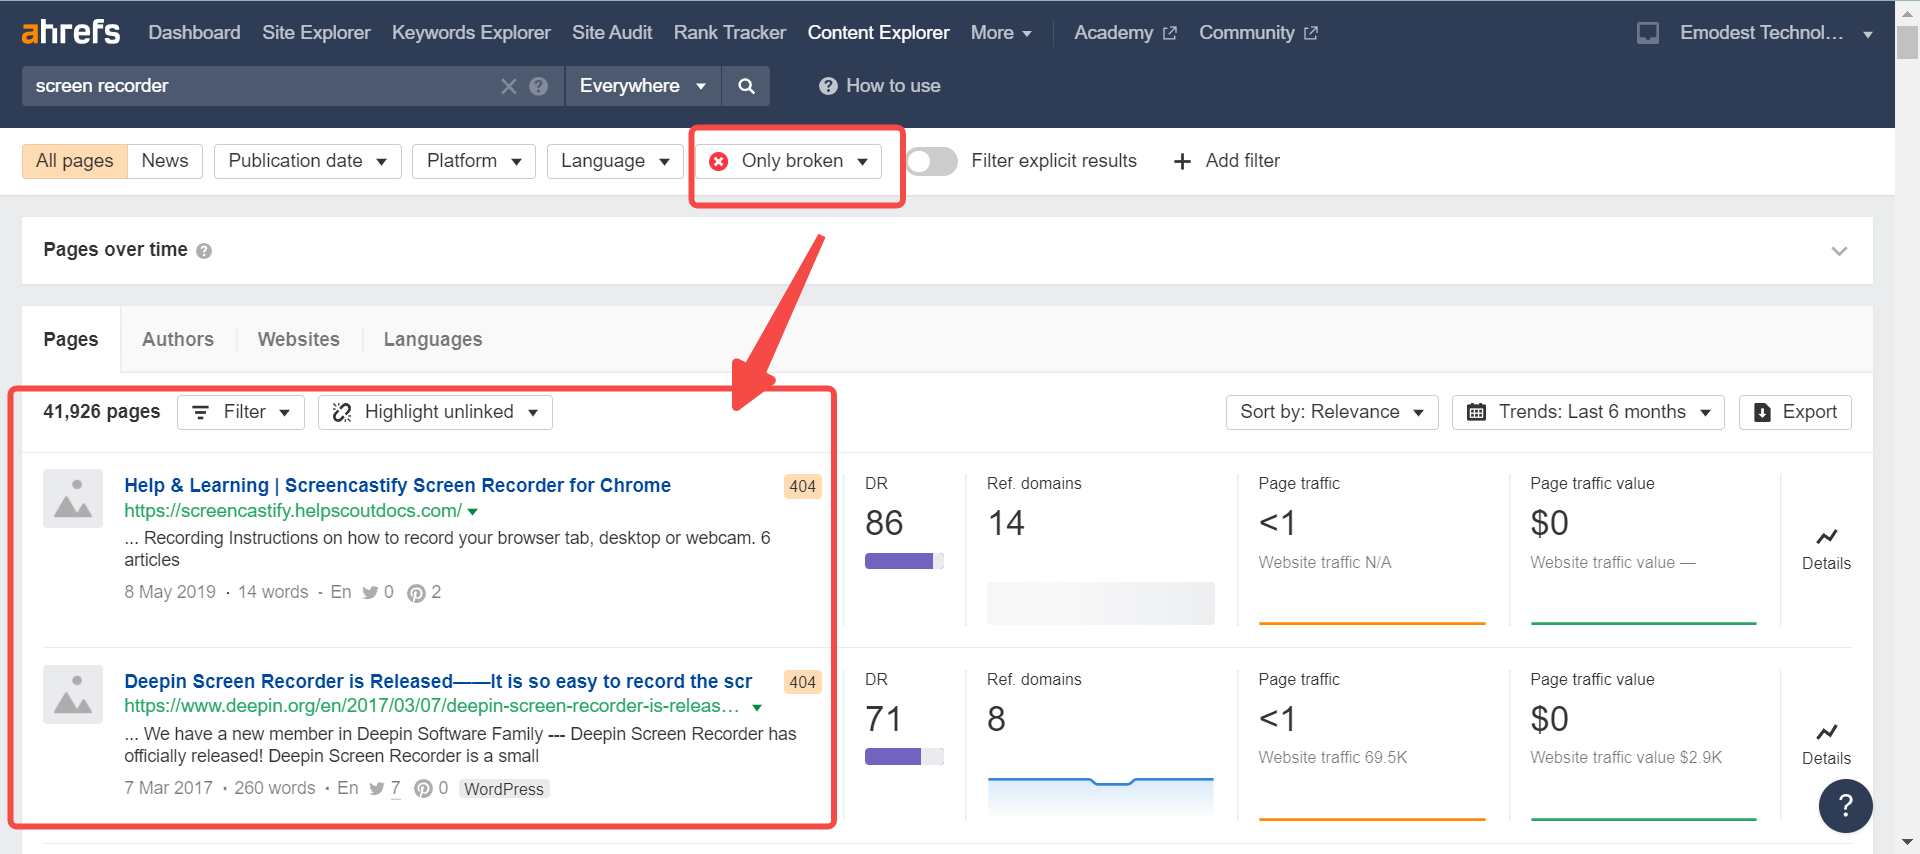
Task: Open Emodest Technol... account menu
Action: [x=1776, y=33]
